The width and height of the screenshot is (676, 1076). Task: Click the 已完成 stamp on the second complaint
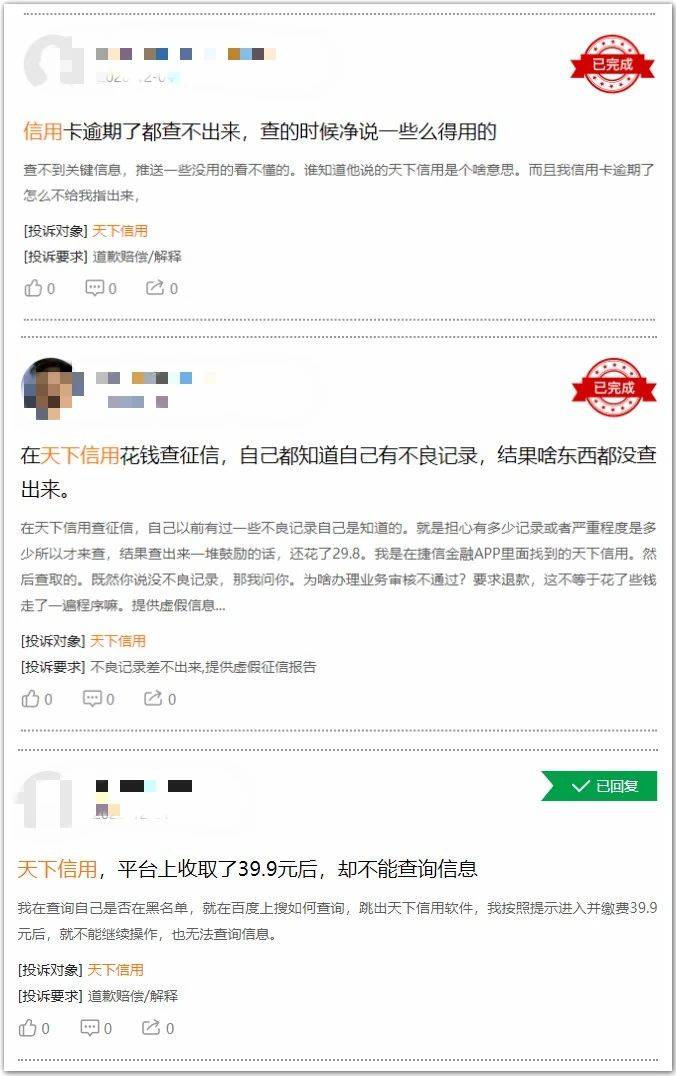[x=614, y=387]
